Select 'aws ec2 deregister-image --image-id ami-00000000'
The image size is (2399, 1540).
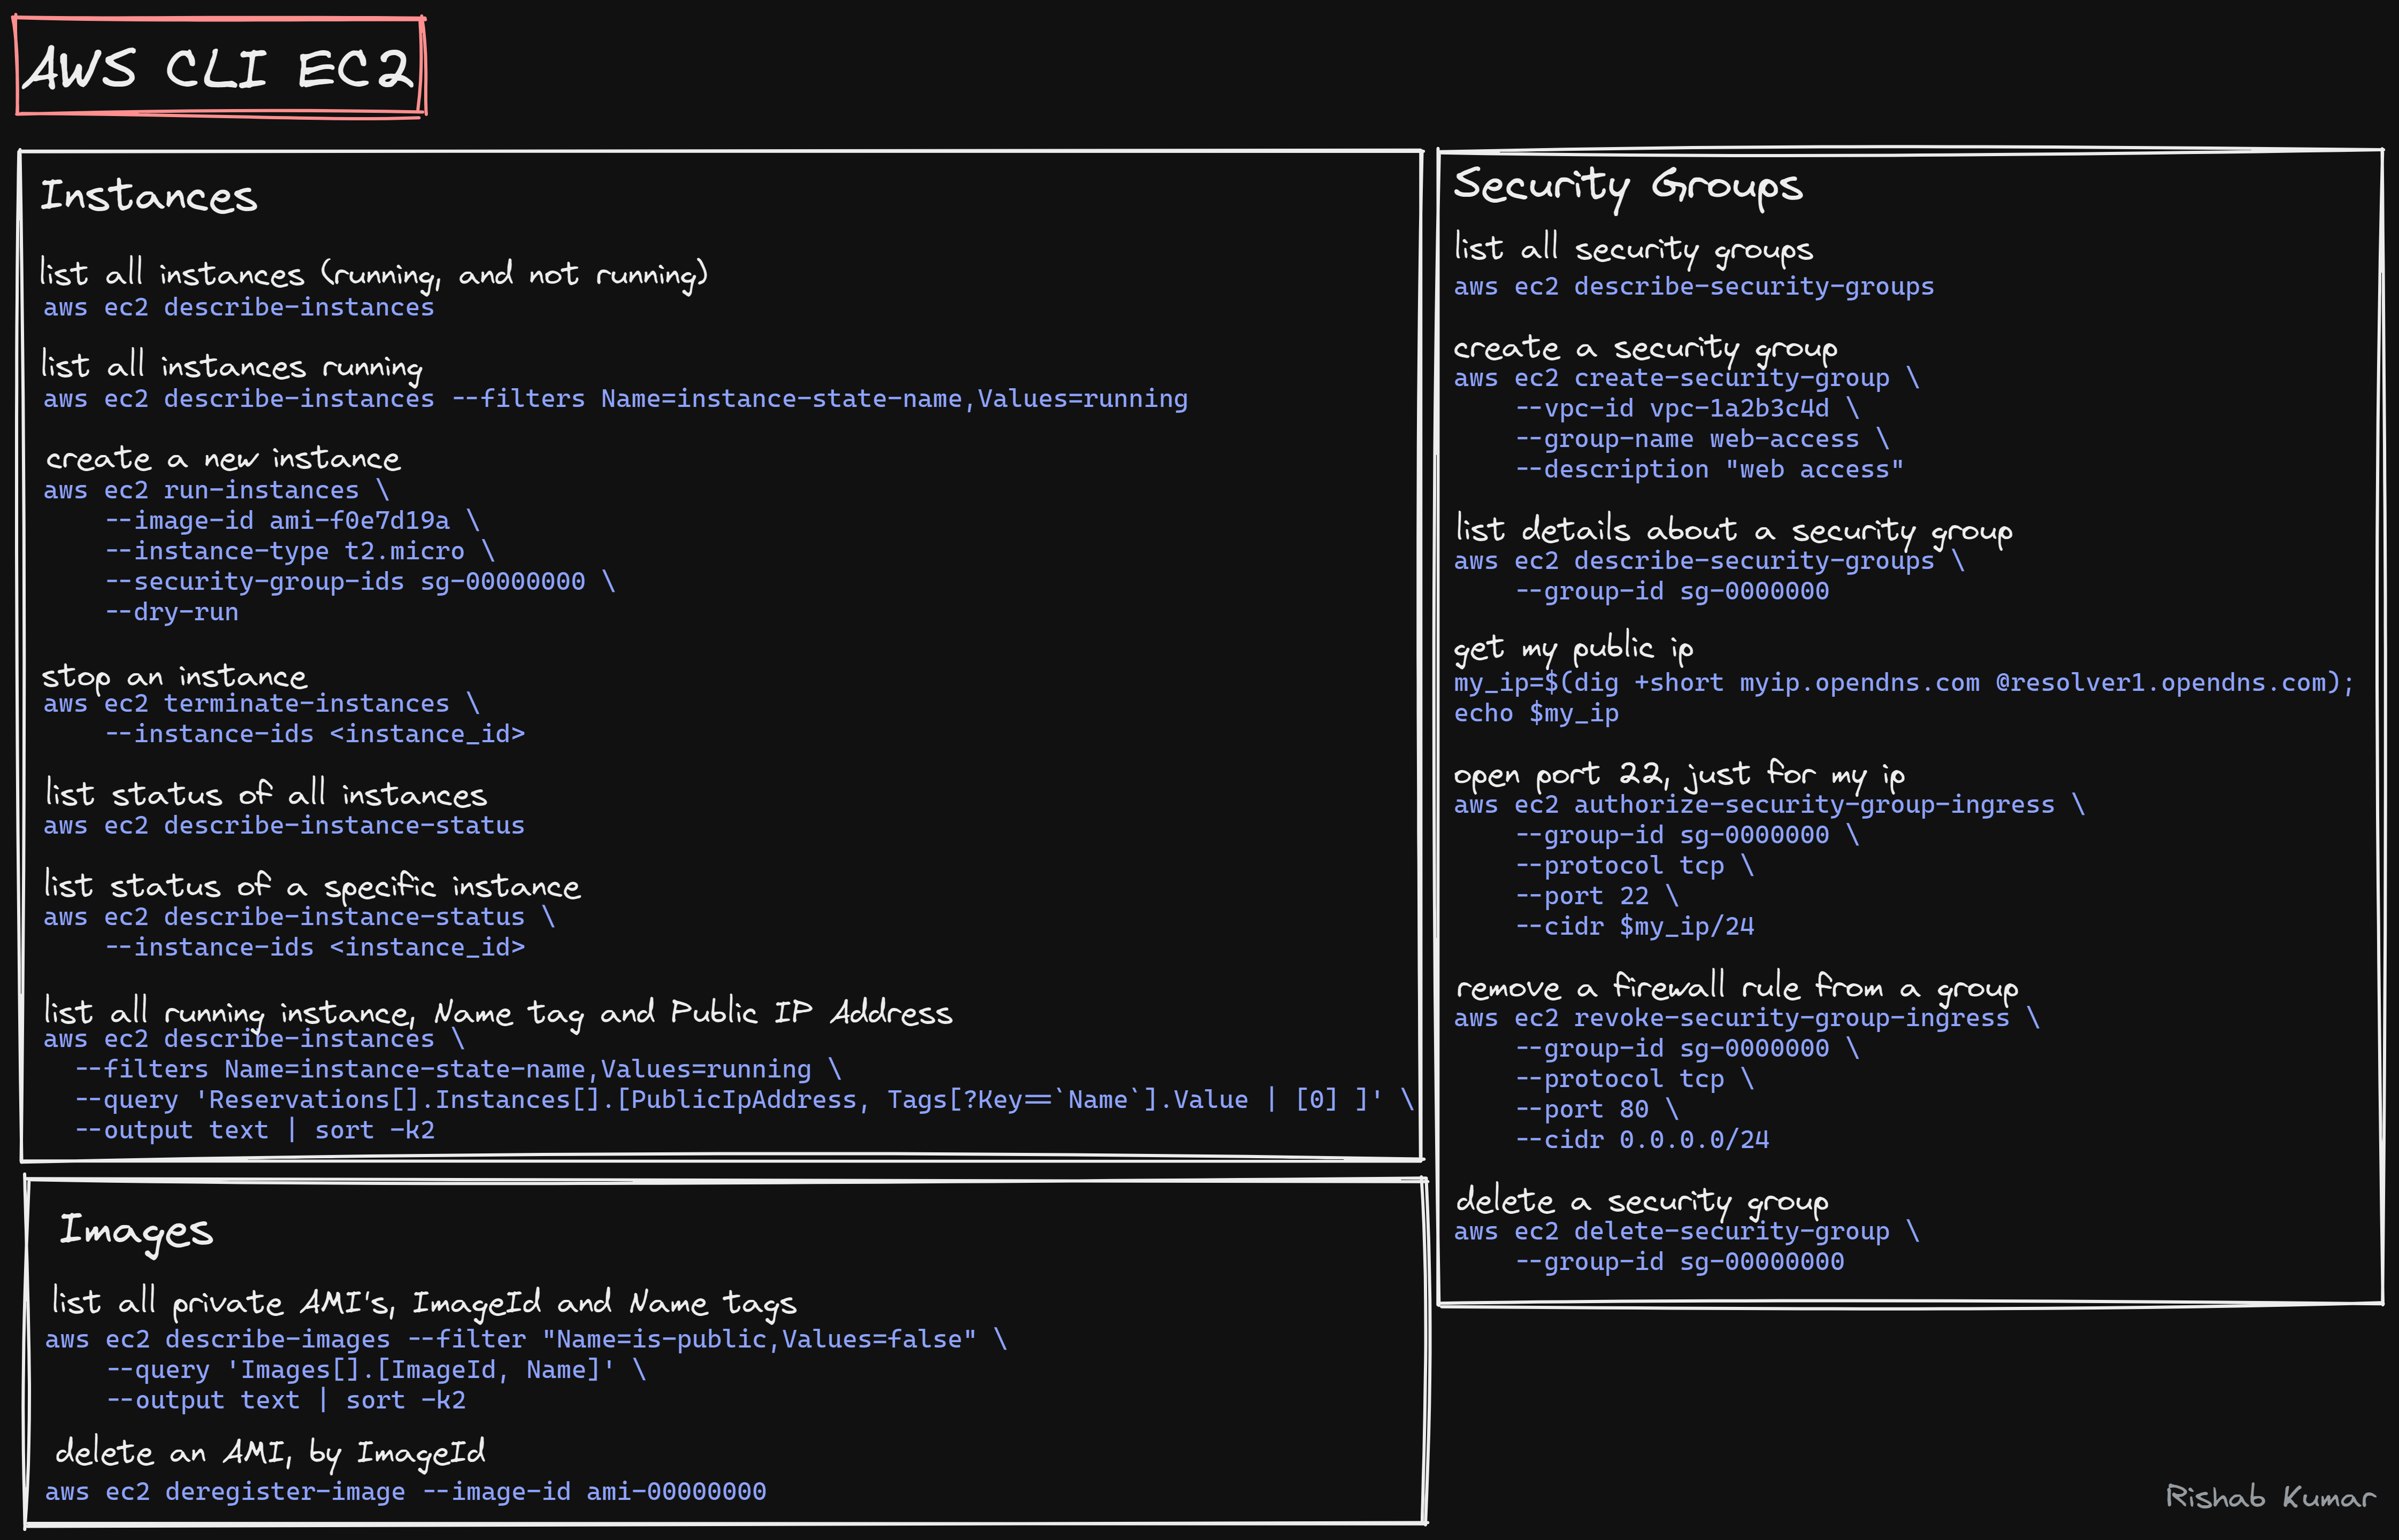[406, 1492]
